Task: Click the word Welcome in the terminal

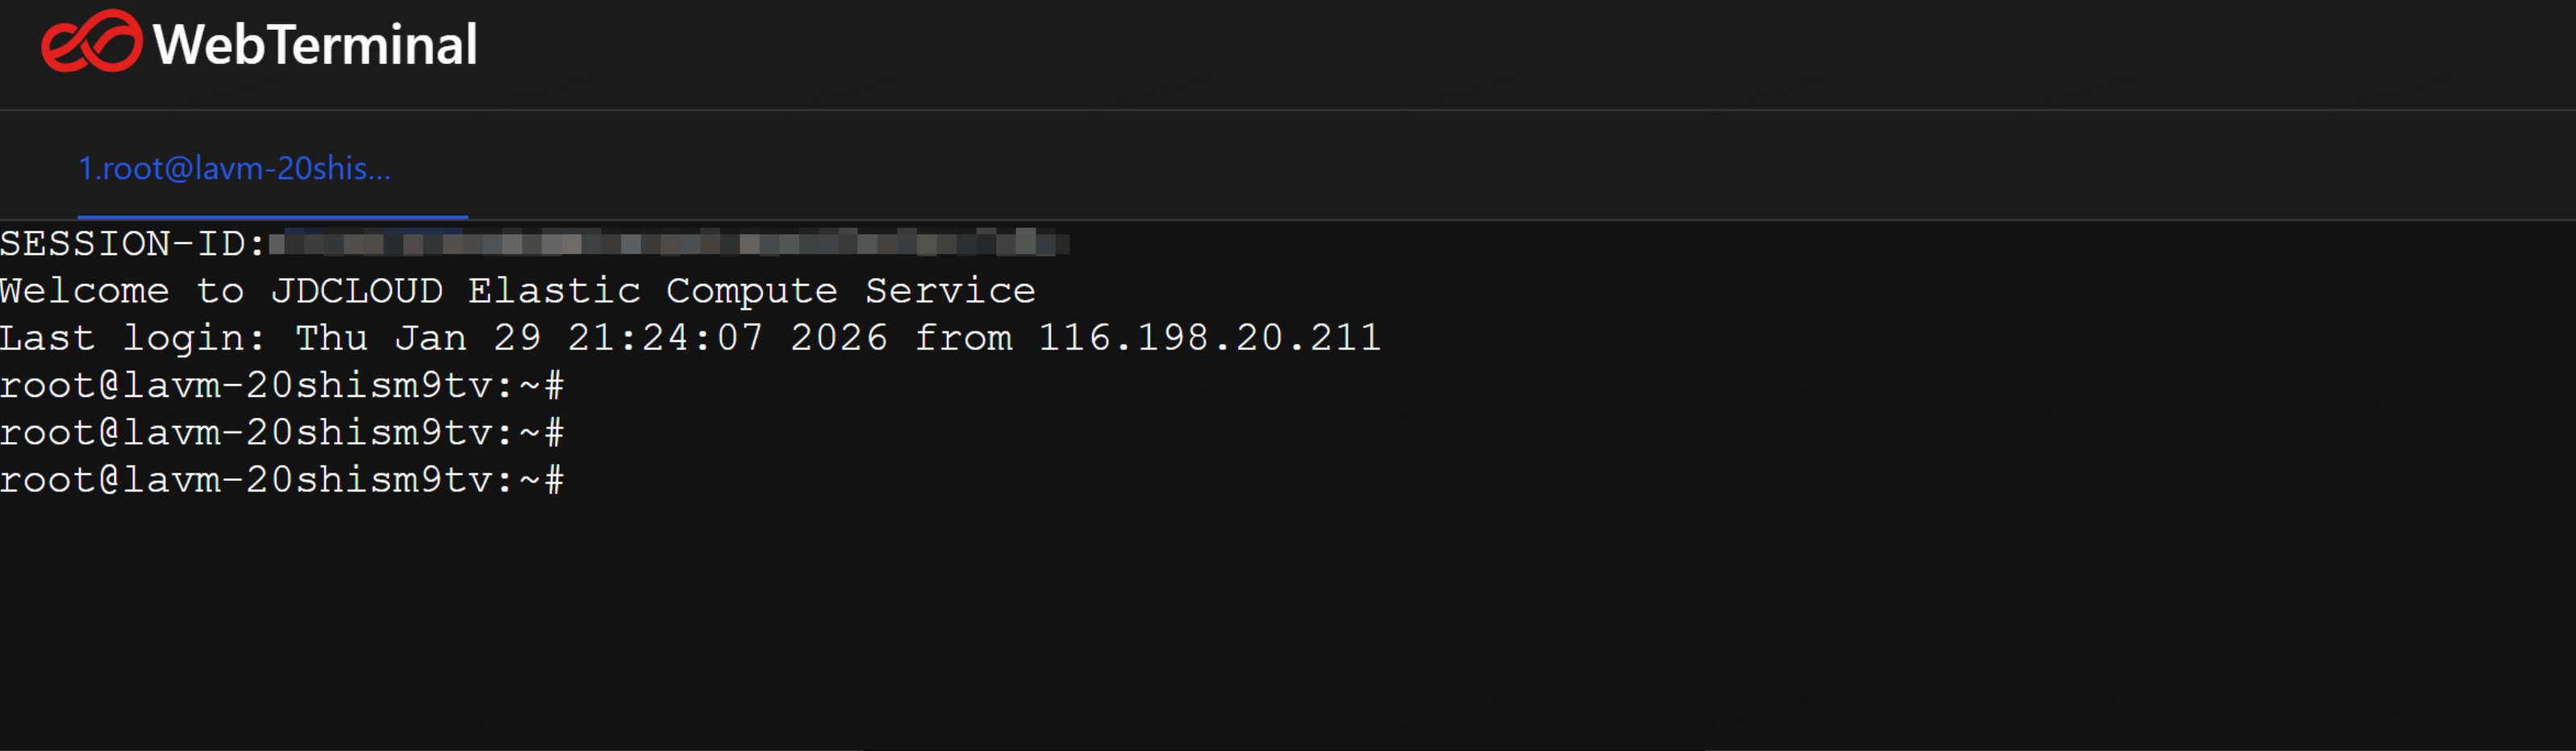Action: [x=85, y=291]
